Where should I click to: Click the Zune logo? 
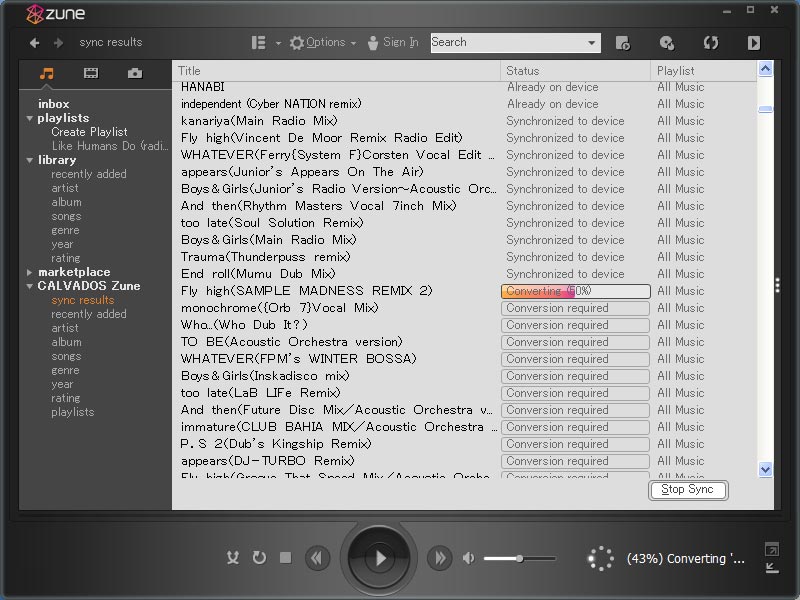coord(56,14)
